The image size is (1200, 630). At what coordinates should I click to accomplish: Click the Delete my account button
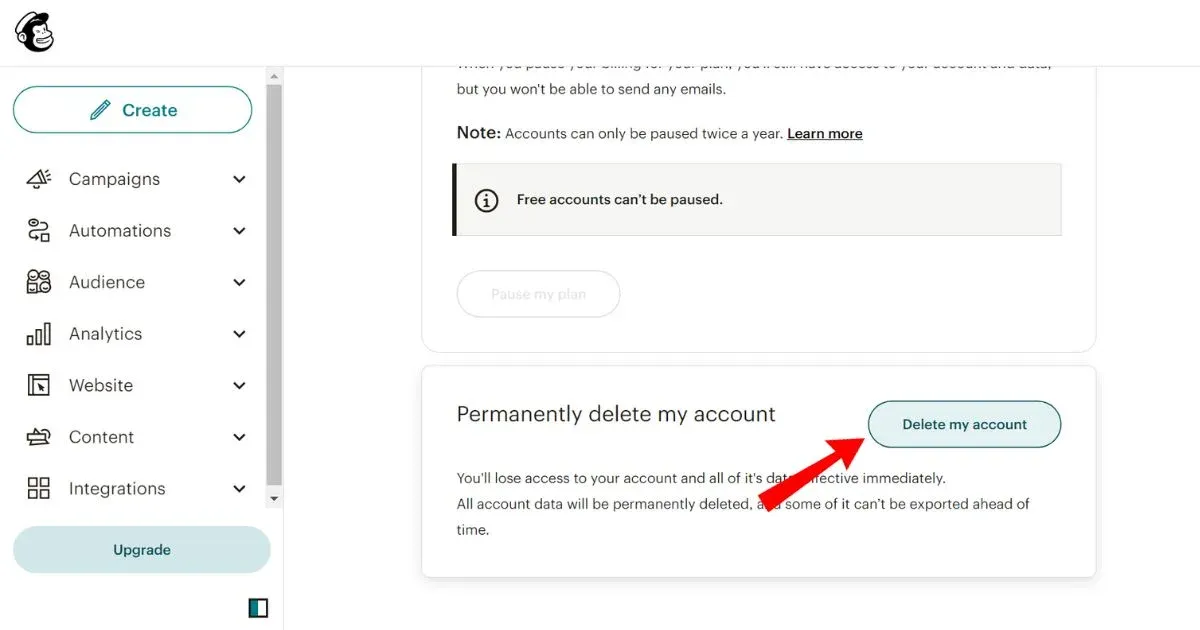963,424
